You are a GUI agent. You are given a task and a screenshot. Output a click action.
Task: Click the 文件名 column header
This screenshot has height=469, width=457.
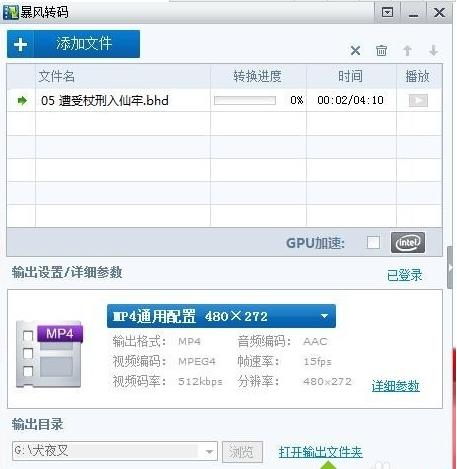57,76
